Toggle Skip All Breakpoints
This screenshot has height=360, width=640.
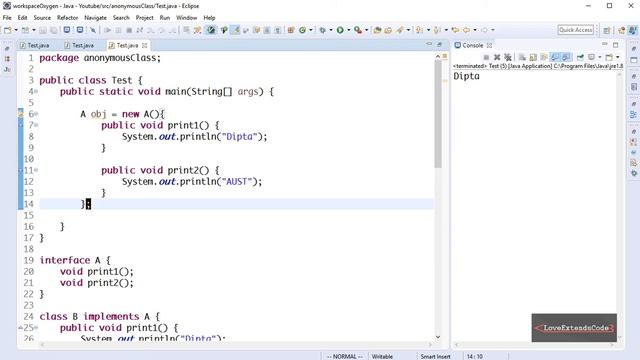(x=93, y=30)
